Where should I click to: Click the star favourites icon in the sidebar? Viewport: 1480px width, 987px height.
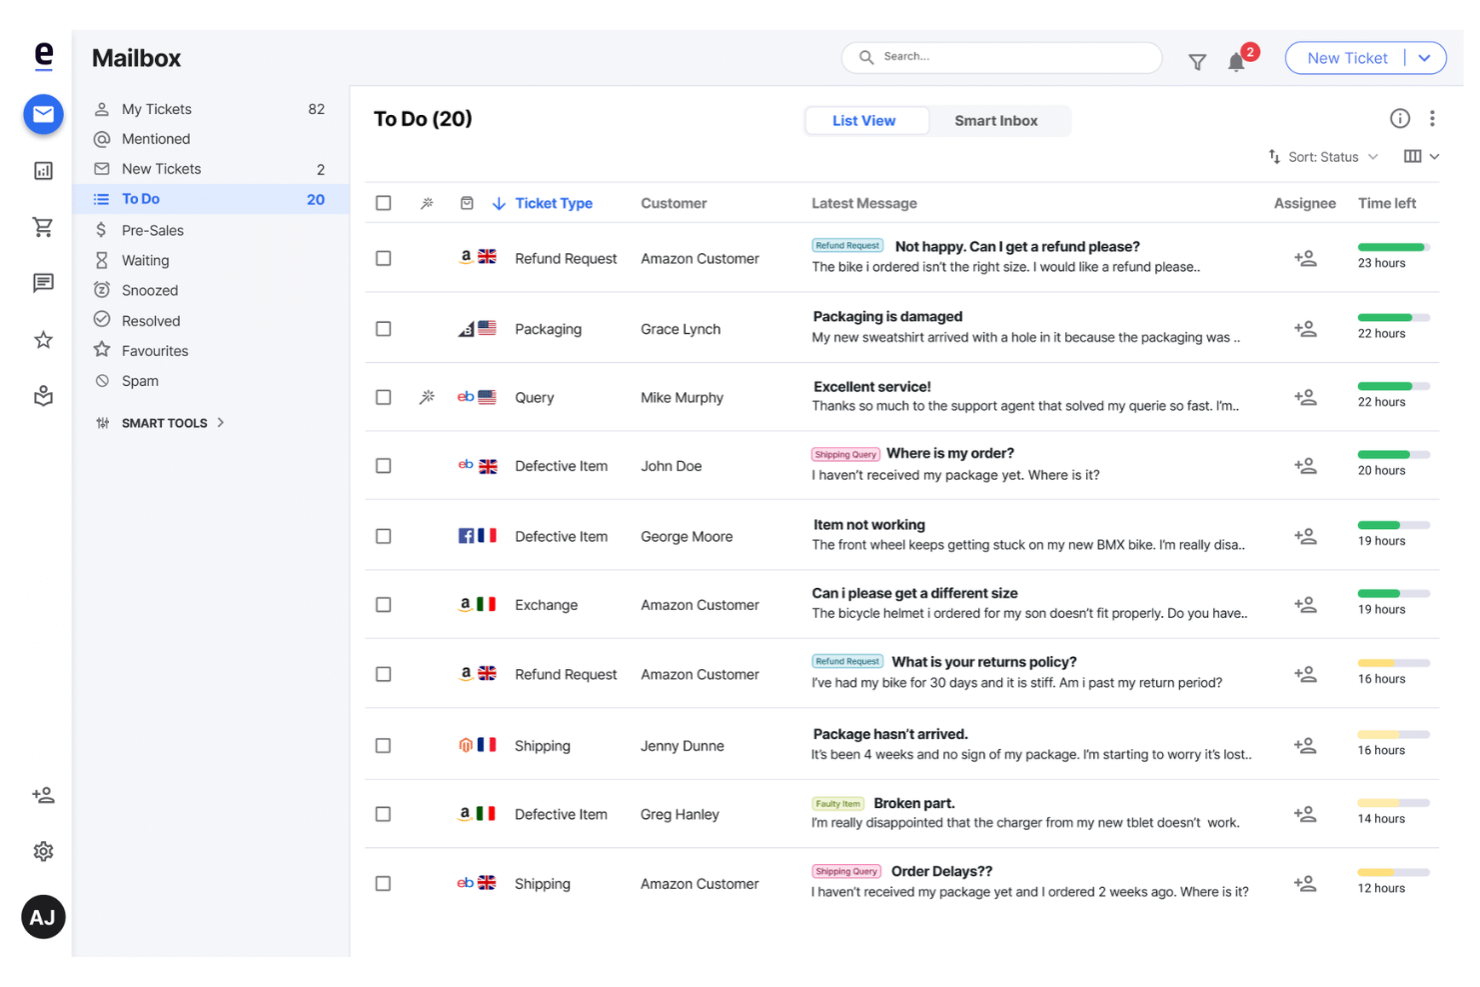(x=42, y=340)
